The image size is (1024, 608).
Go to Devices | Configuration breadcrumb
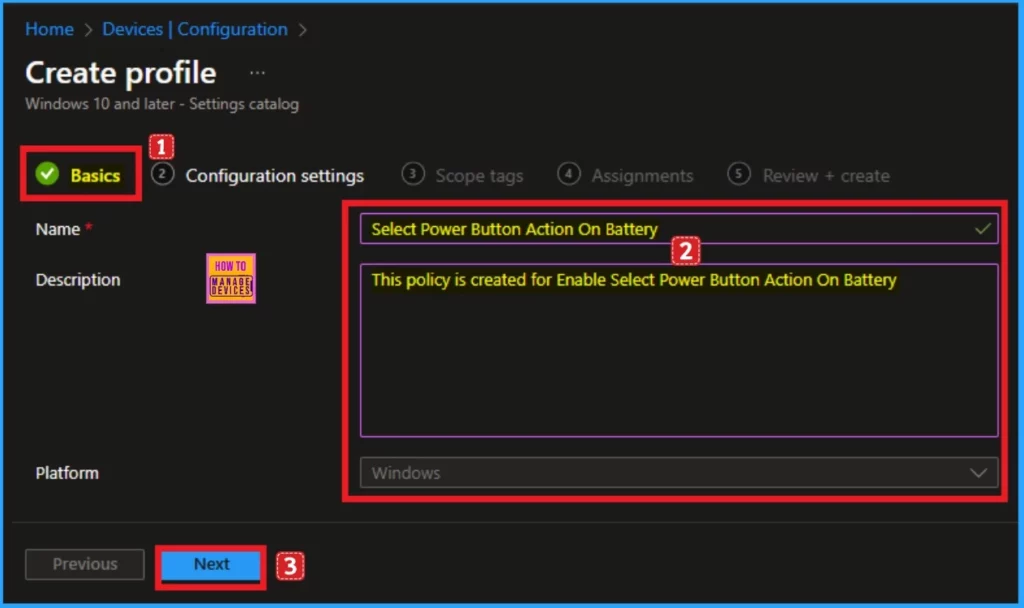point(195,29)
